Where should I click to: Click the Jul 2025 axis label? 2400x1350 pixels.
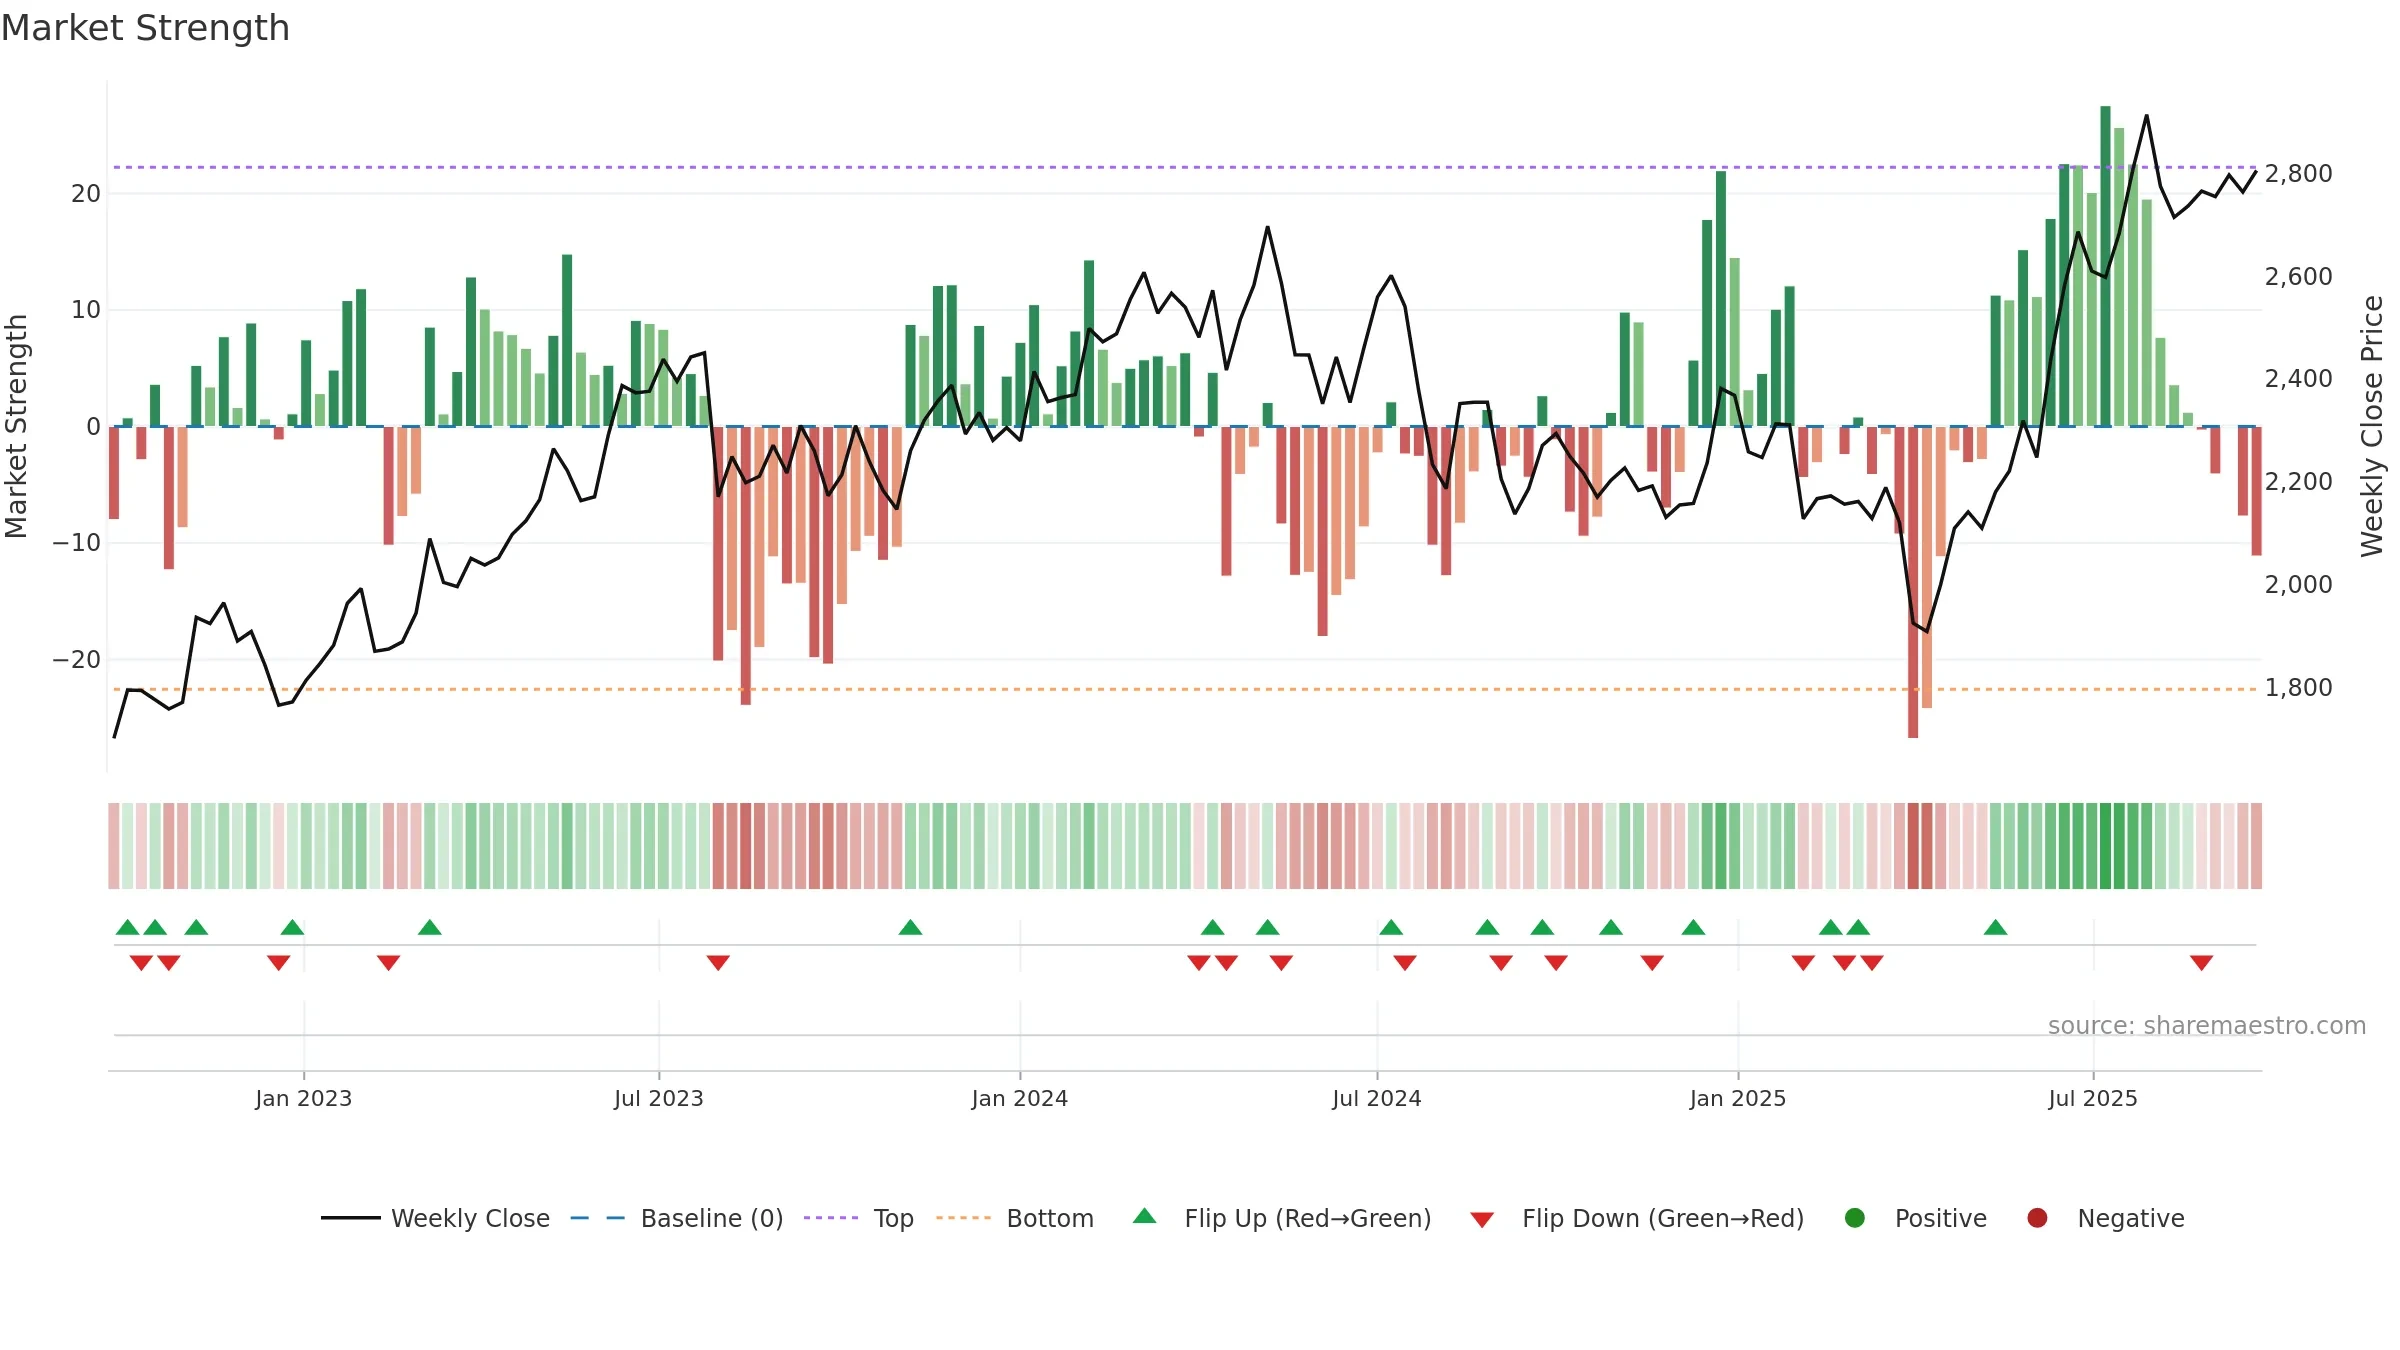pyautogui.click(x=2093, y=1098)
